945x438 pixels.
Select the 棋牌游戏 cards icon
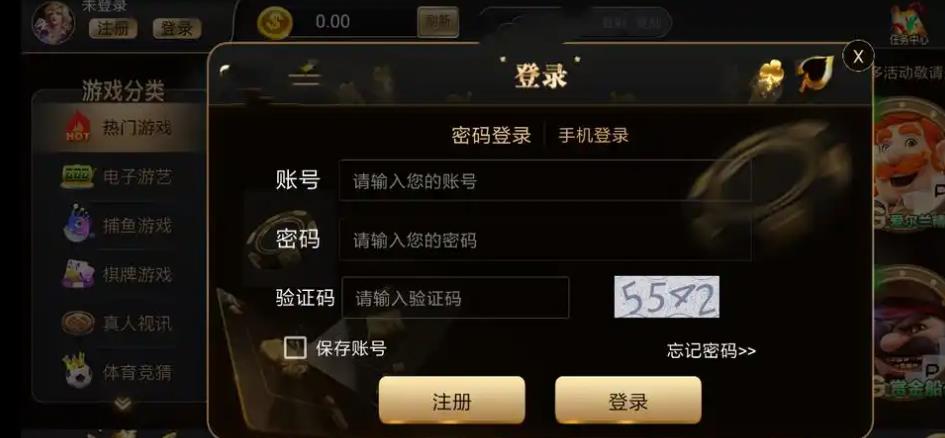click(78, 274)
